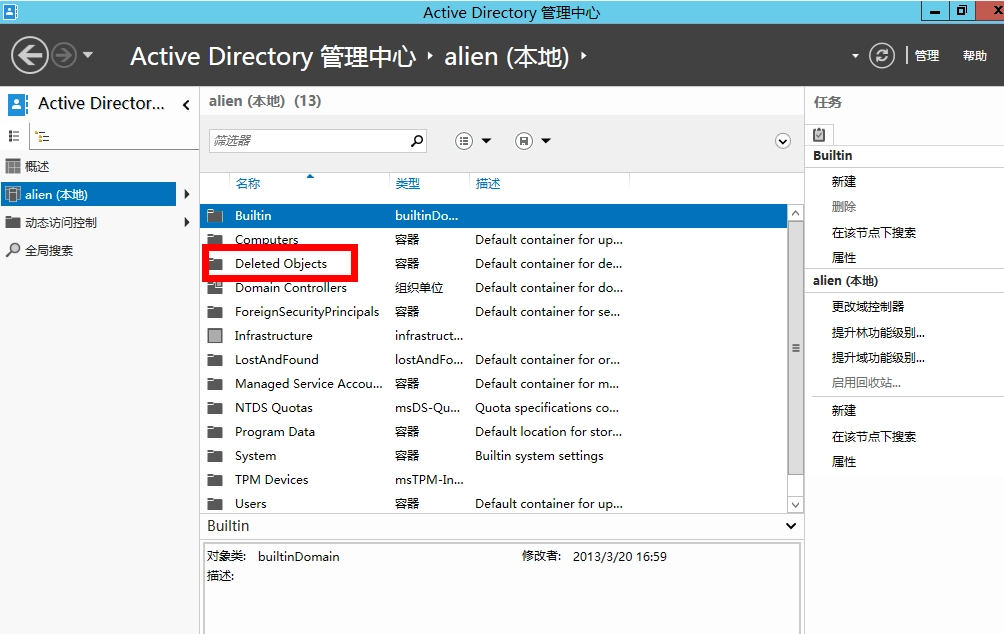Open the list view options dropdown
The width and height of the screenshot is (1004, 634).
coord(473,141)
